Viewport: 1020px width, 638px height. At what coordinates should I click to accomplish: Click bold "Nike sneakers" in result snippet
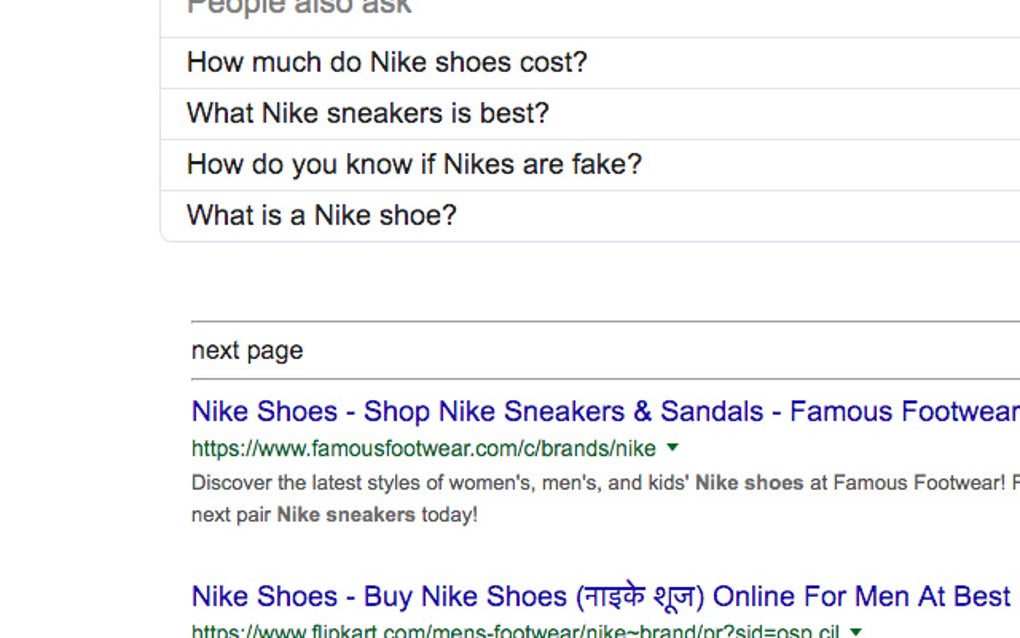coord(346,516)
